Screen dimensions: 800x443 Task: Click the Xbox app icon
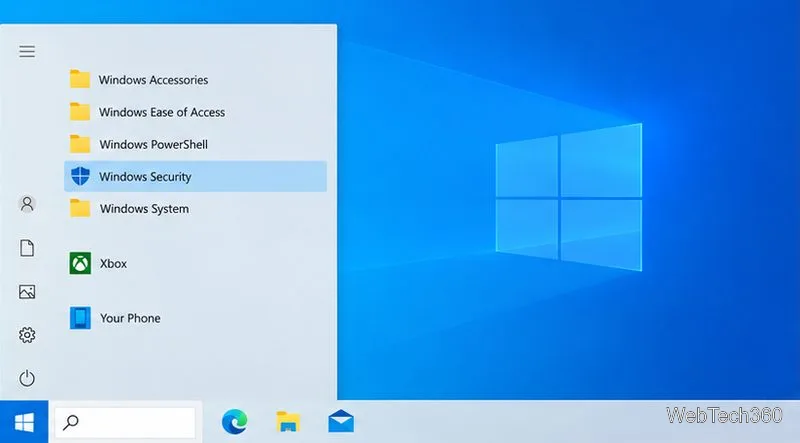pyautogui.click(x=80, y=263)
